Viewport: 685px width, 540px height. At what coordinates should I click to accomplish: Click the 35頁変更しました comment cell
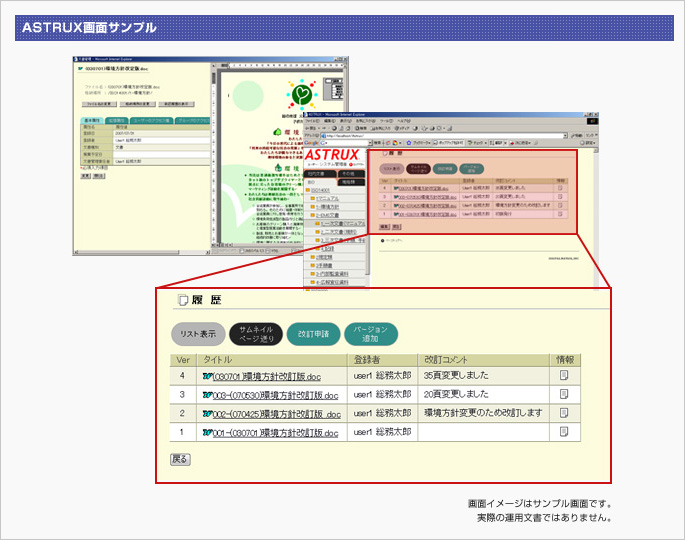[x=483, y=375]
